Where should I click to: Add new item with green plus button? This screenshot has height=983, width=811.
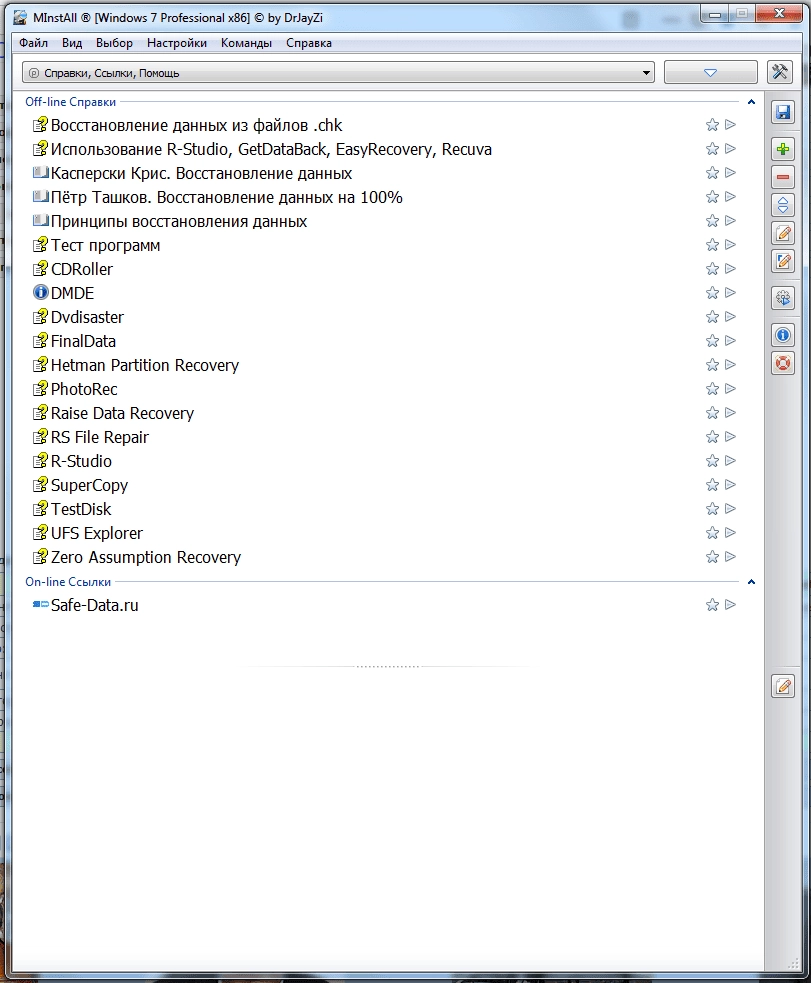[783, 149]
